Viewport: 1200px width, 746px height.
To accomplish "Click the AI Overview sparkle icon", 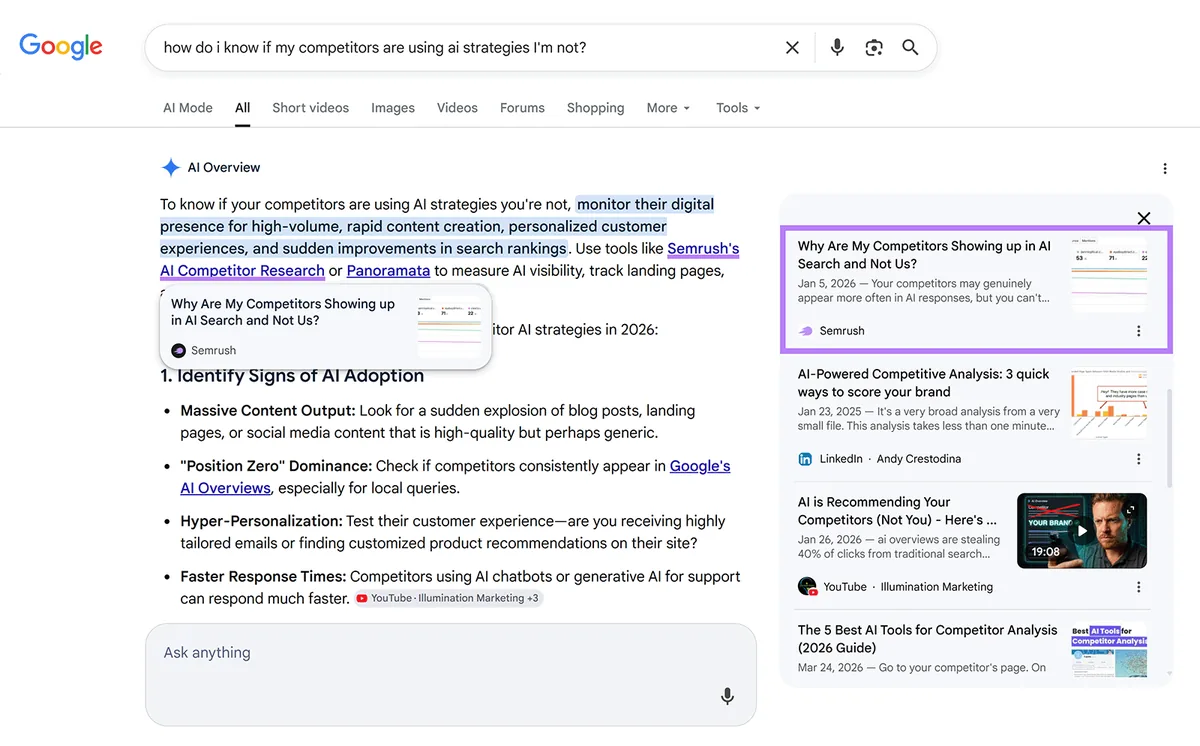I will click(x=171, y=167).
